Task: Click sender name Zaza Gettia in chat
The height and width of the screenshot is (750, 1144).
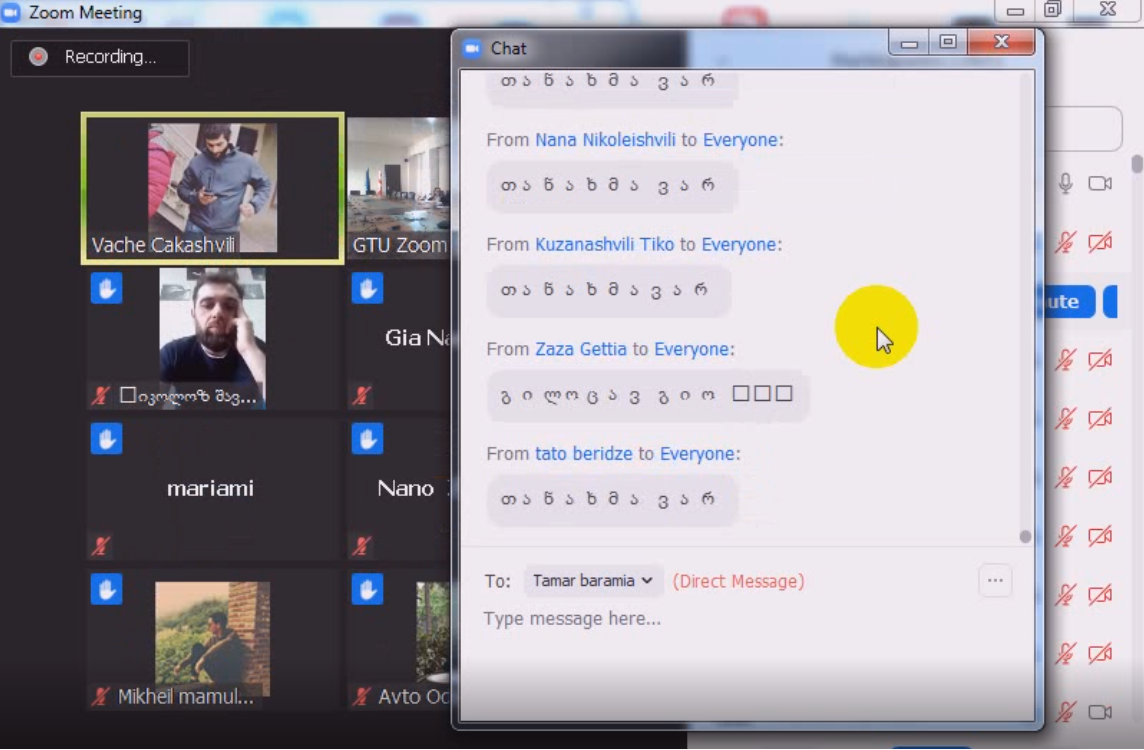Action: (581, 349)
